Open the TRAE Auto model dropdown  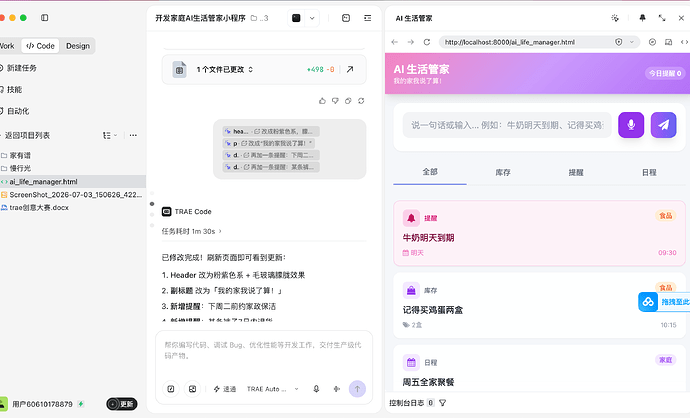tap(273, 389)
